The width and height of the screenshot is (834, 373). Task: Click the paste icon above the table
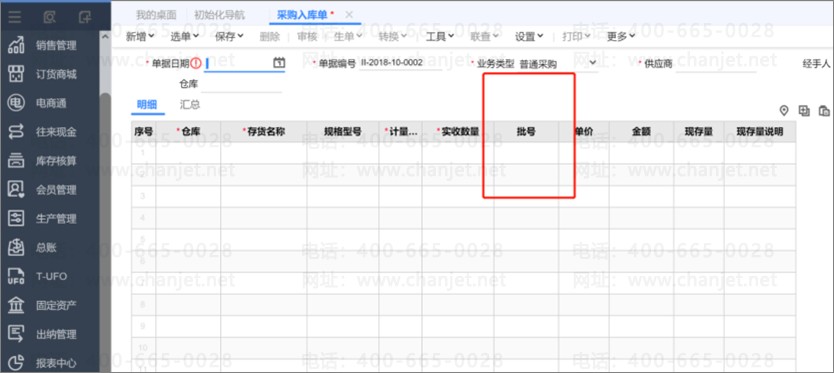pyautogui.click(x=824, y=111)
